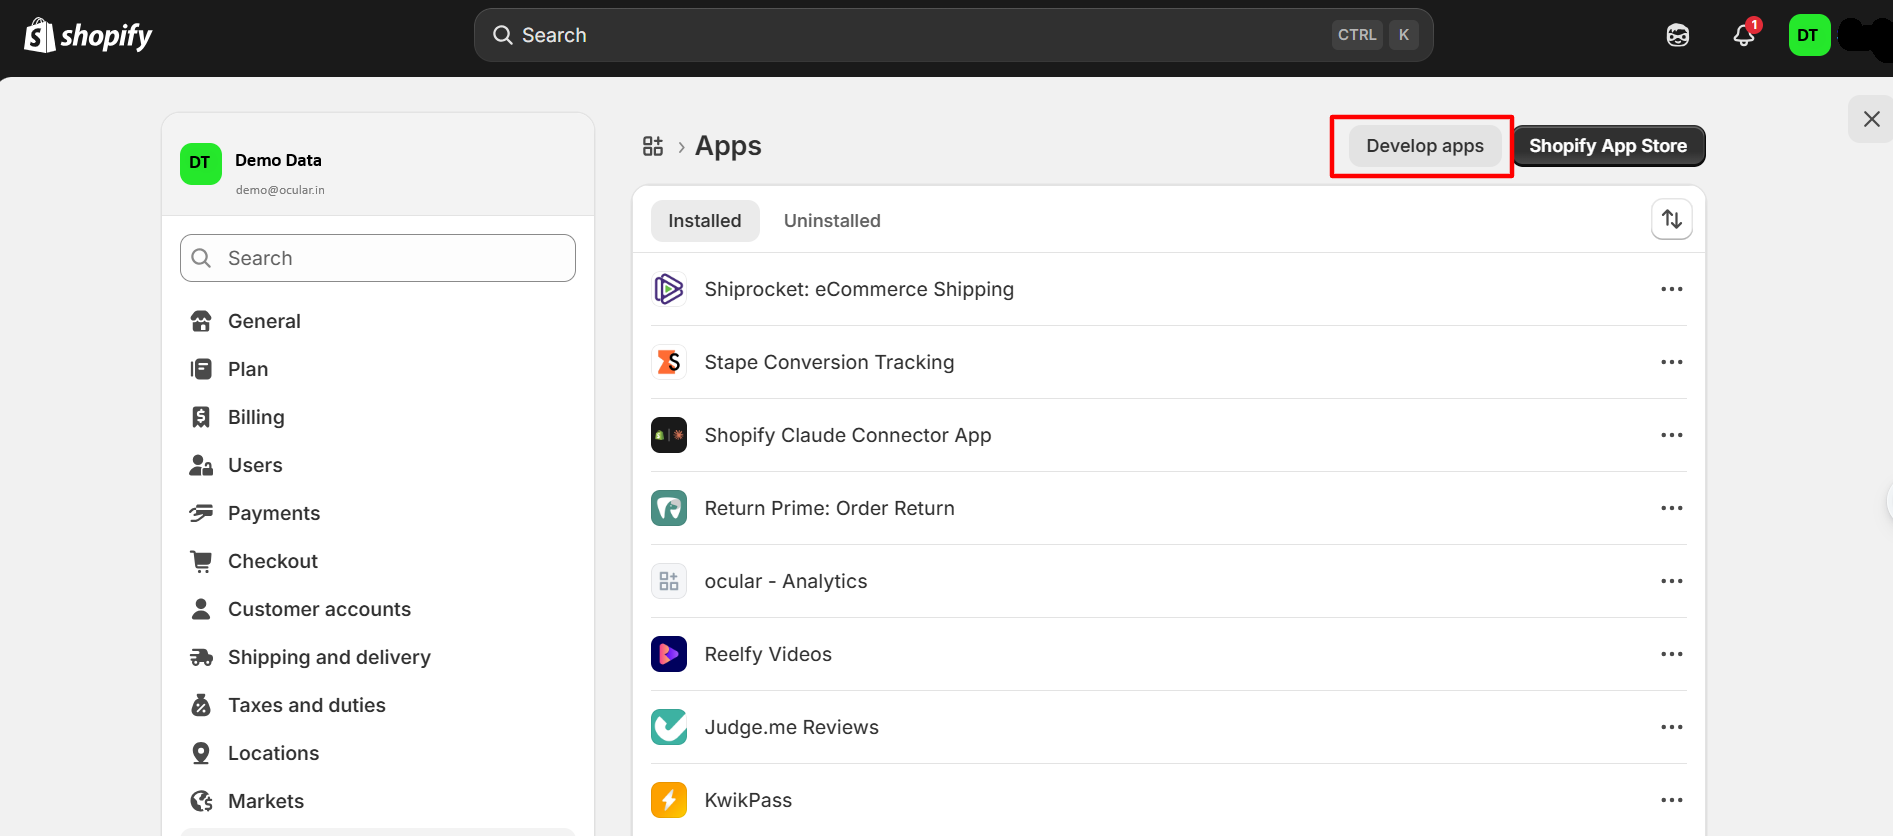Click the Reelfy Videos app icon
Screen dimensions: 1893x836
tap(669, 654)
